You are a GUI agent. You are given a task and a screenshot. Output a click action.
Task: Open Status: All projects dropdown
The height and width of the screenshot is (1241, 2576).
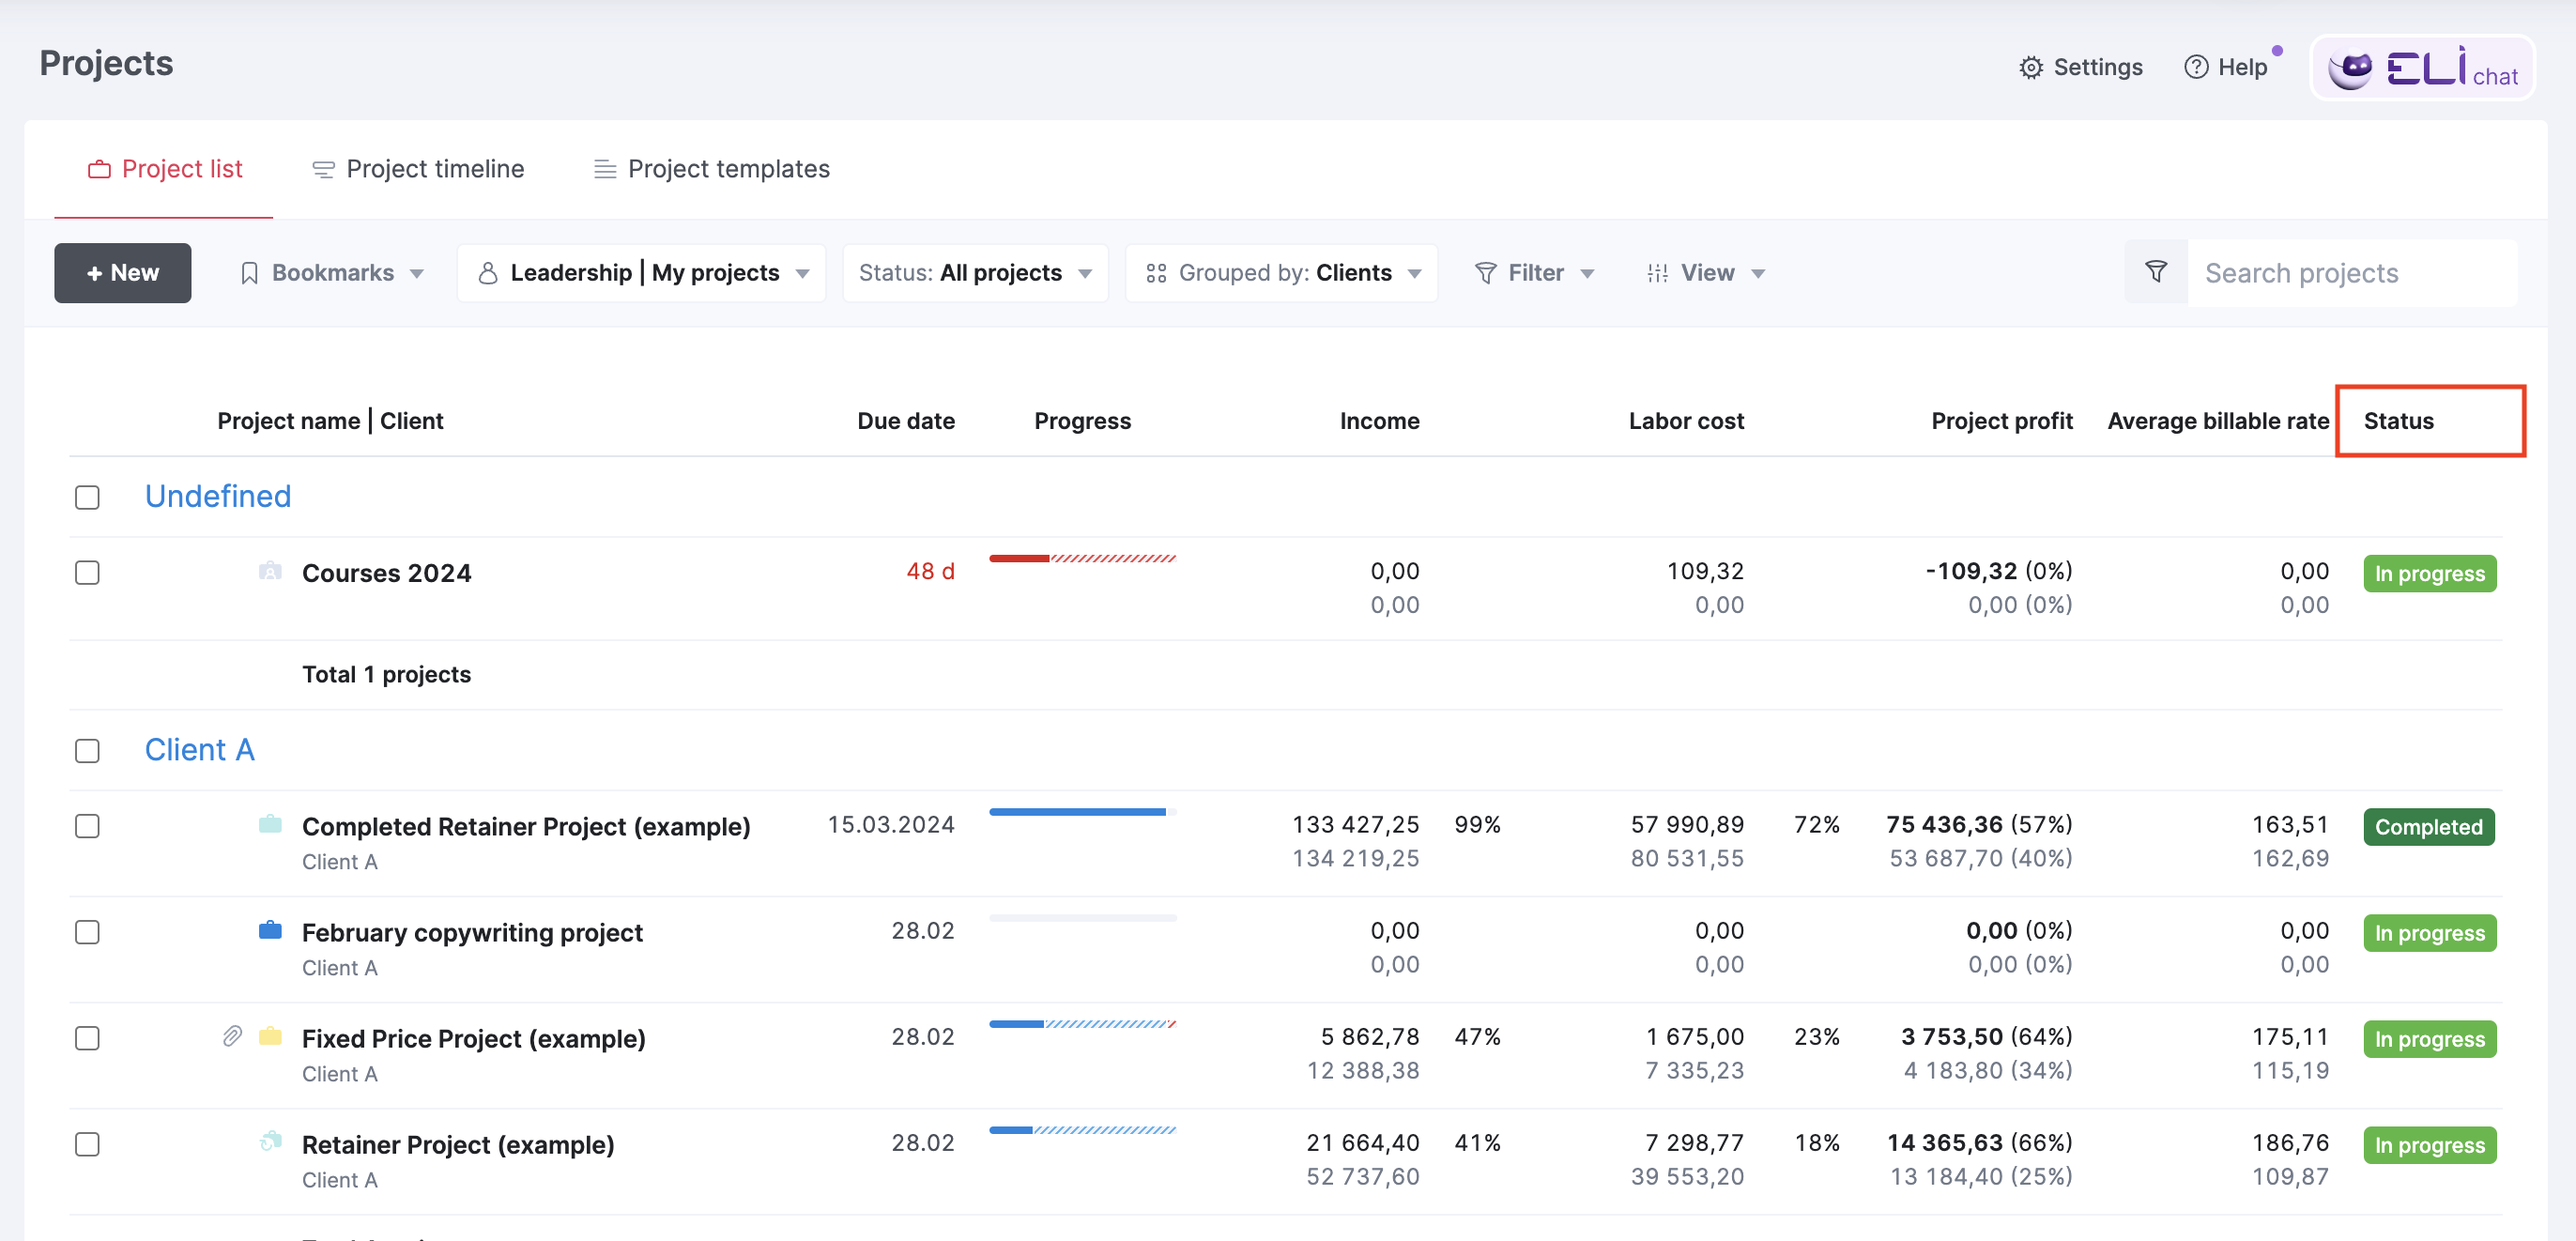click(x=975, y=273)
